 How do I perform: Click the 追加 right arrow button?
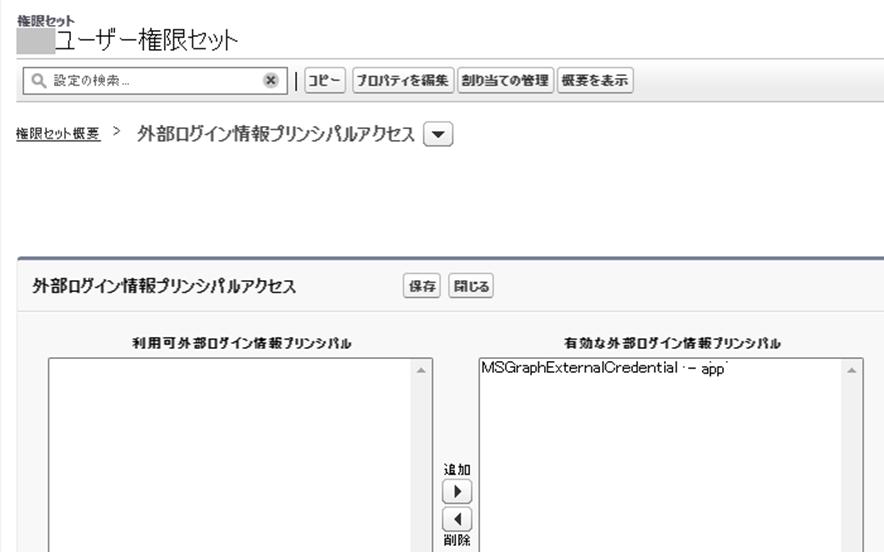[x=457, y=492]
